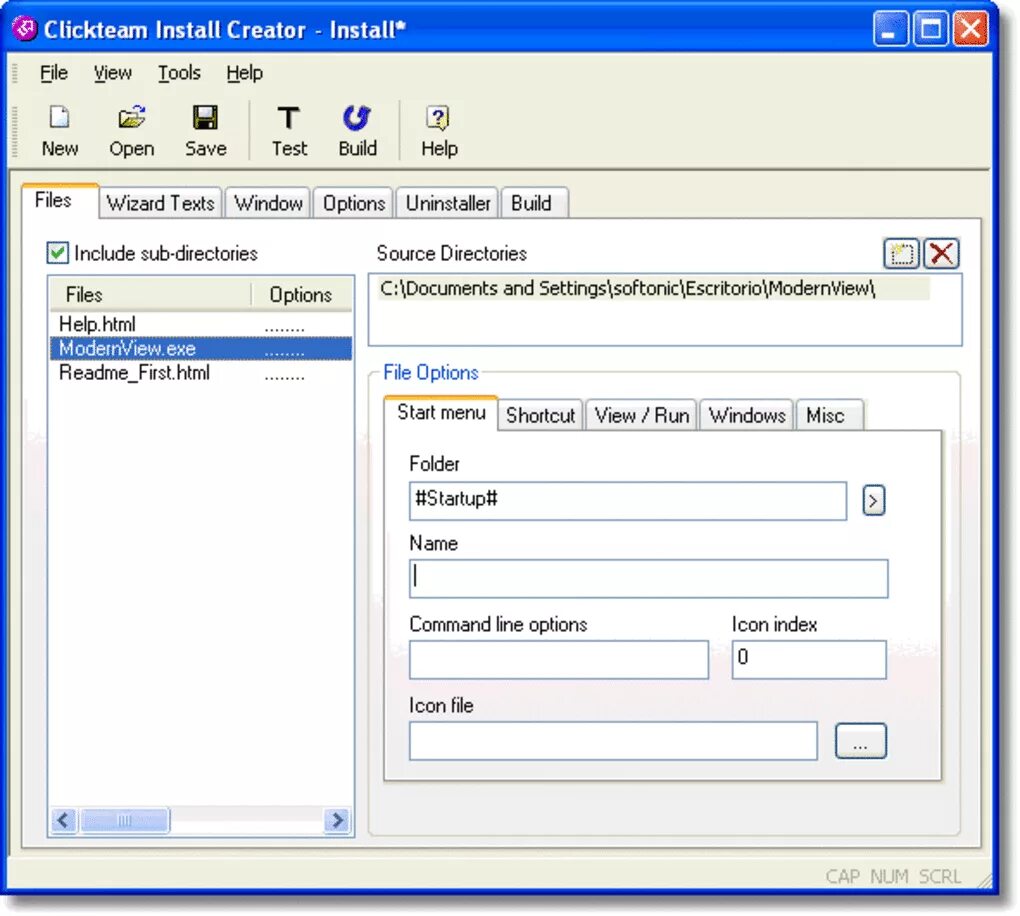Select the Start menu file options tab
Image resolution: width=1020 pixels, height=916 pixels.
click(441, 412)
